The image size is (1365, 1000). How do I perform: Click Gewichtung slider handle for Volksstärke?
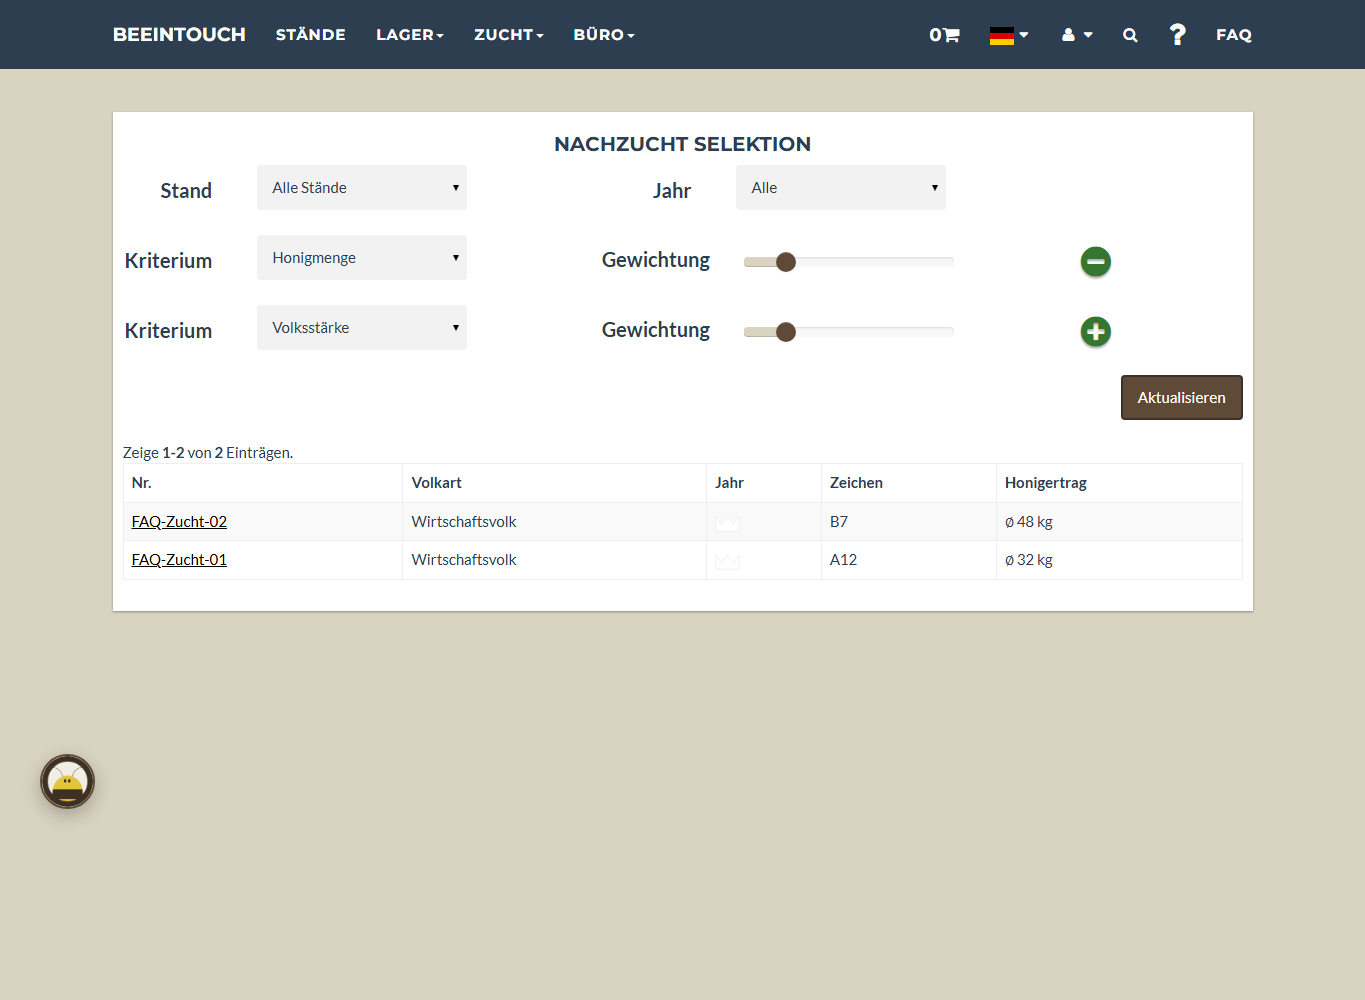786,332
